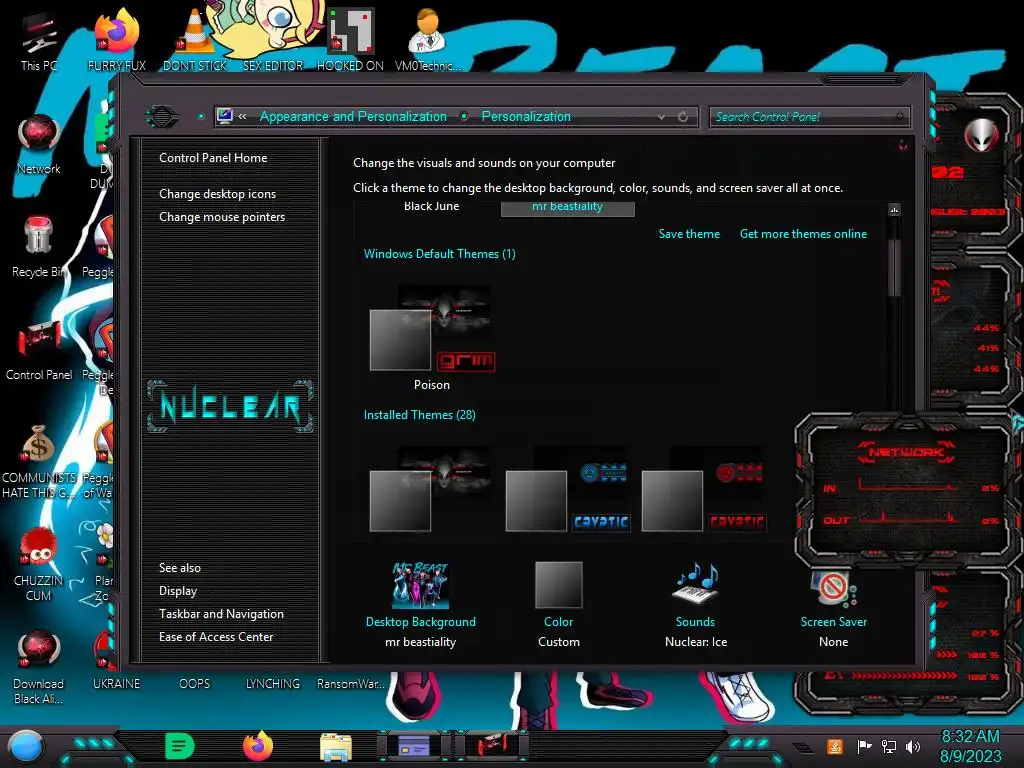The height and width of the screenshot is (768, 1024).
Task: Expand the address bar history dropdown
Action: click(x=661, y=117)
